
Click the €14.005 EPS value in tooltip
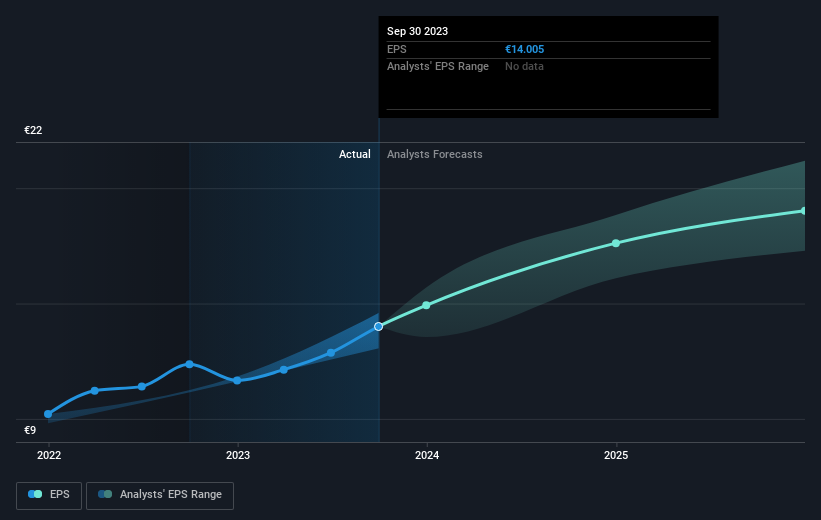(525, 49)
